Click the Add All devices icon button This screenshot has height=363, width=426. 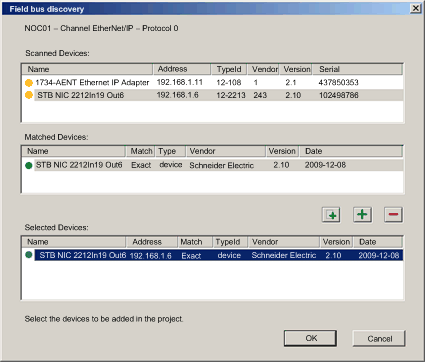click(x=331, y=215)
